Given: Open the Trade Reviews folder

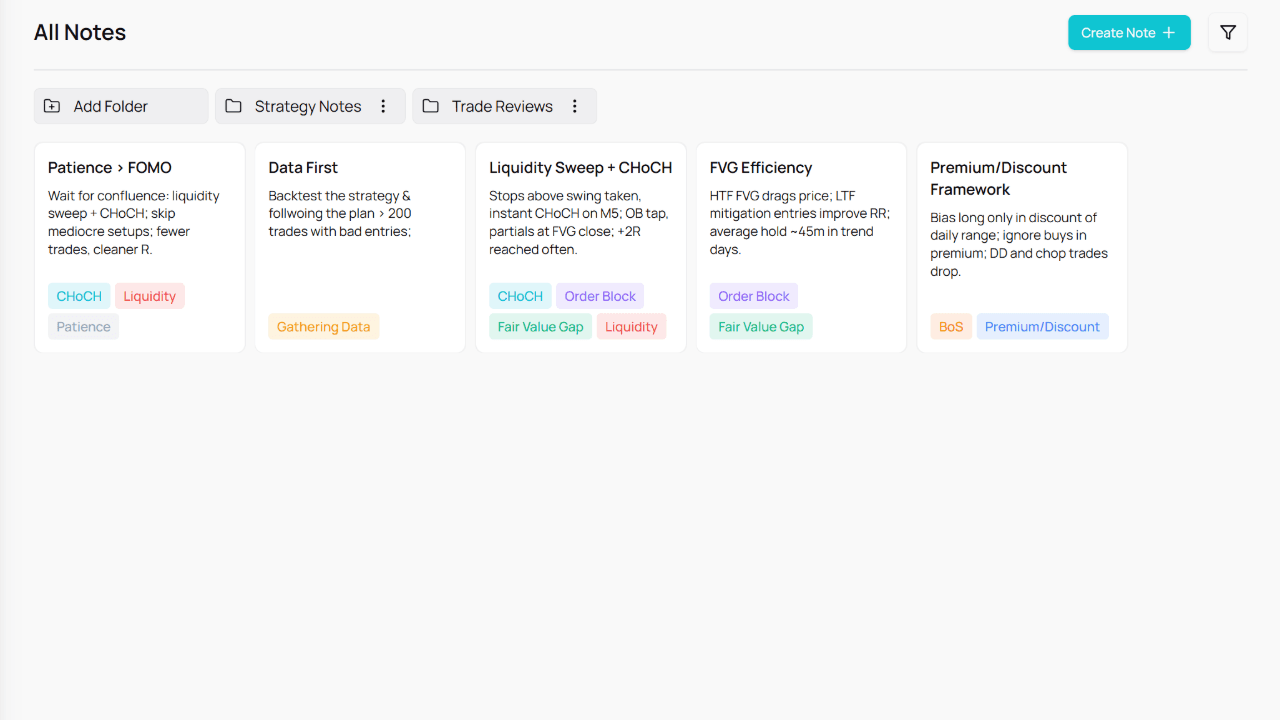Looking at the screenshot, I should click(501, 106).
